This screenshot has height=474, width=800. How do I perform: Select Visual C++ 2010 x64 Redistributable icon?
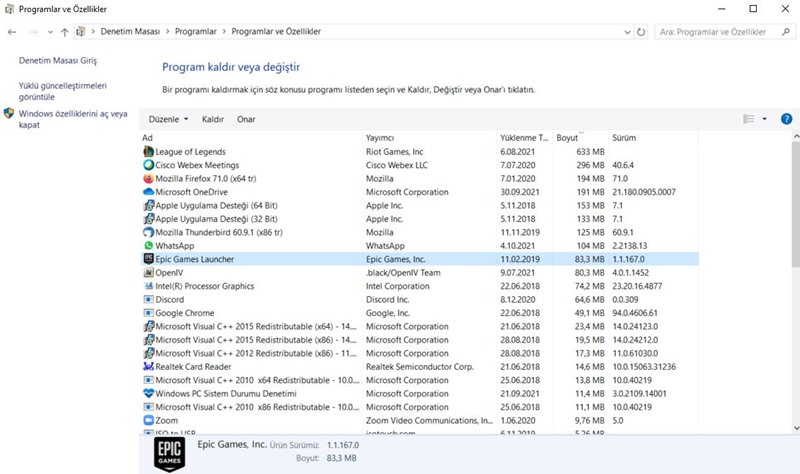click(x=148, y=380)
